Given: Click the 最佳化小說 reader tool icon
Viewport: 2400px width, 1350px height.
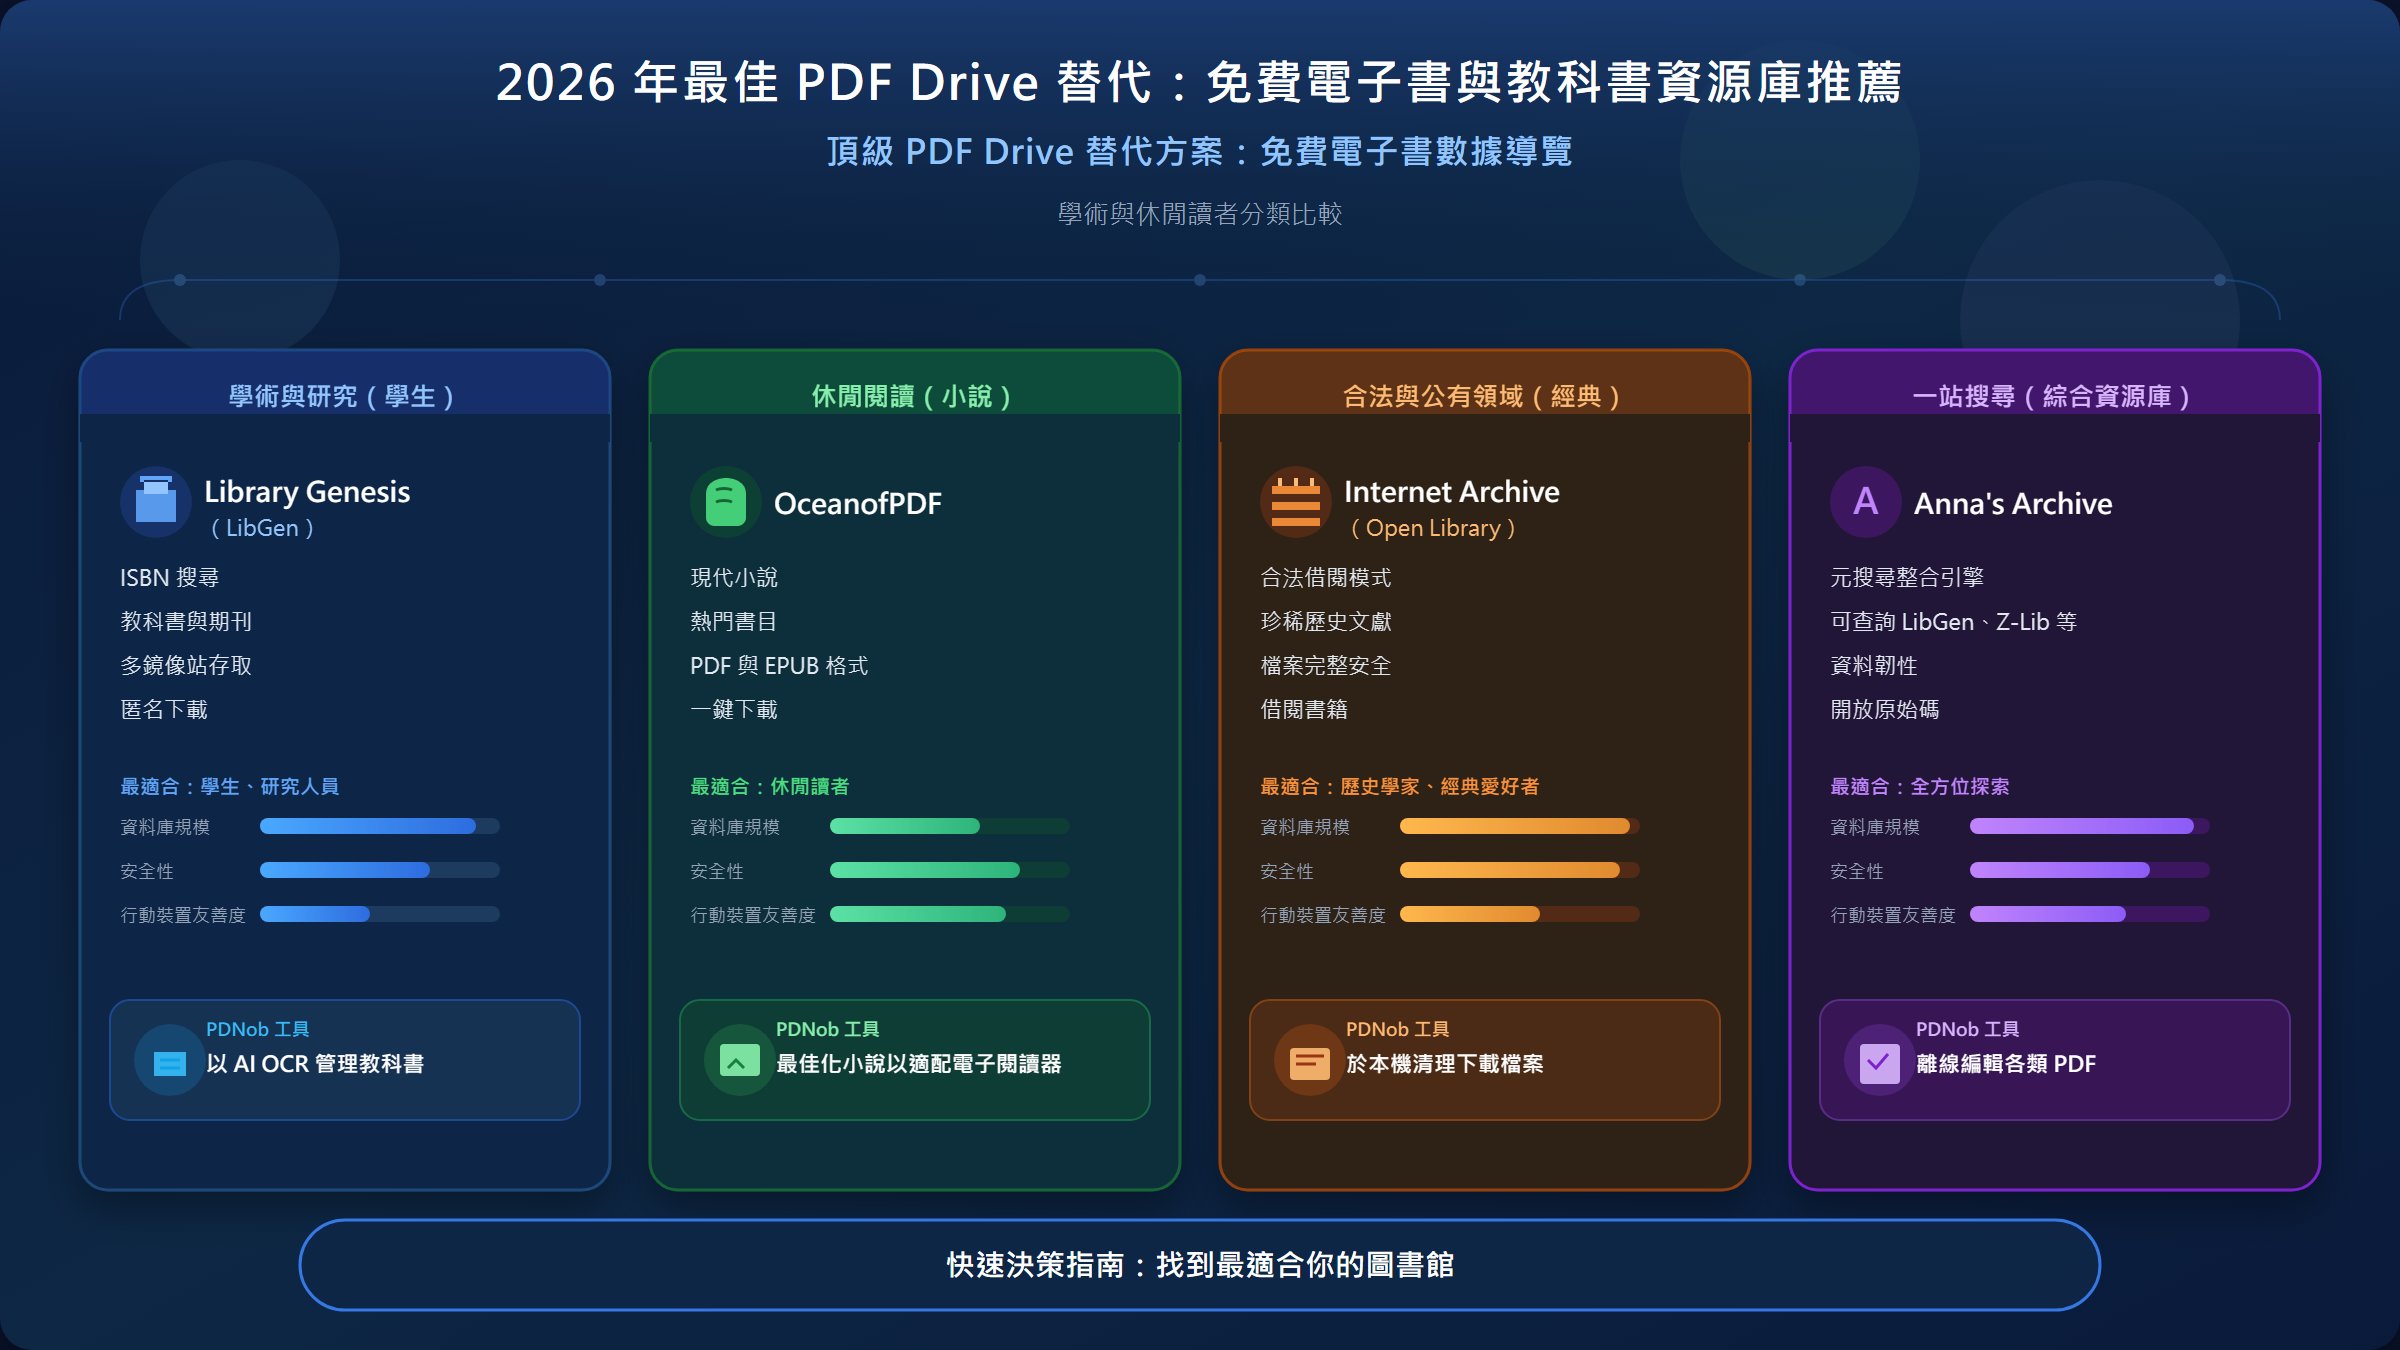Looking at the screenshot, I should click(739, 1061).
